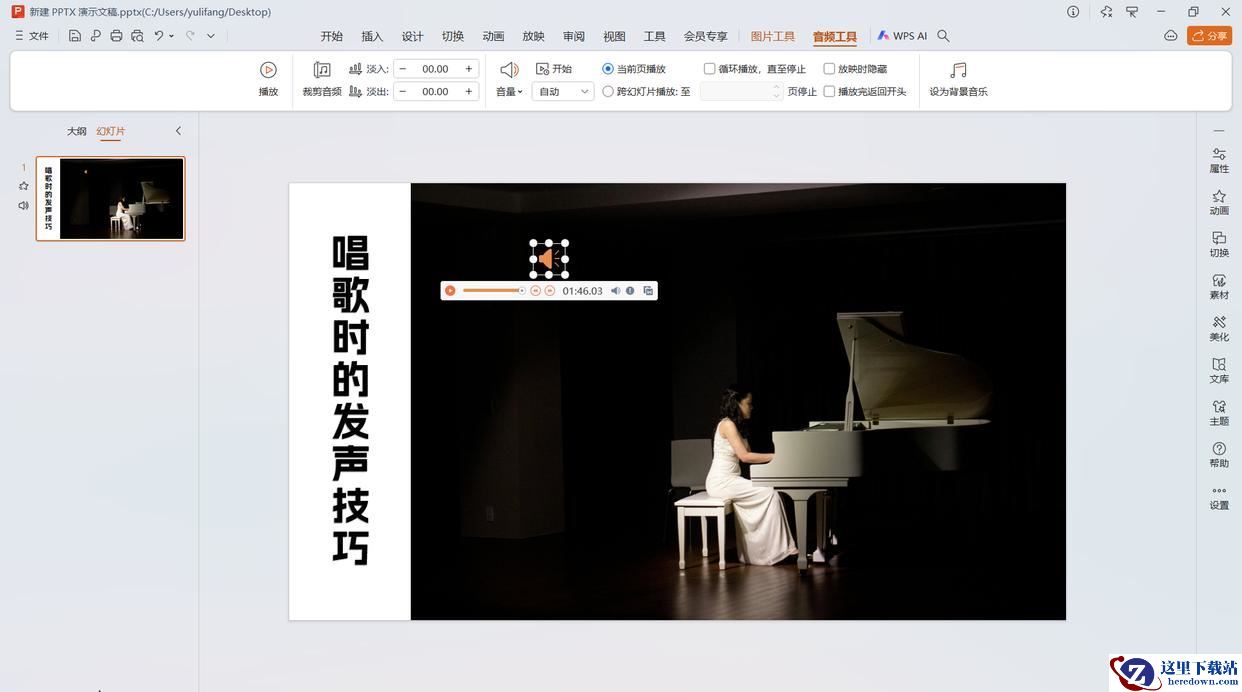Click the redo arrow icon
The image size is (1242, 692).
pyautogui.click(x=190, y=36)
